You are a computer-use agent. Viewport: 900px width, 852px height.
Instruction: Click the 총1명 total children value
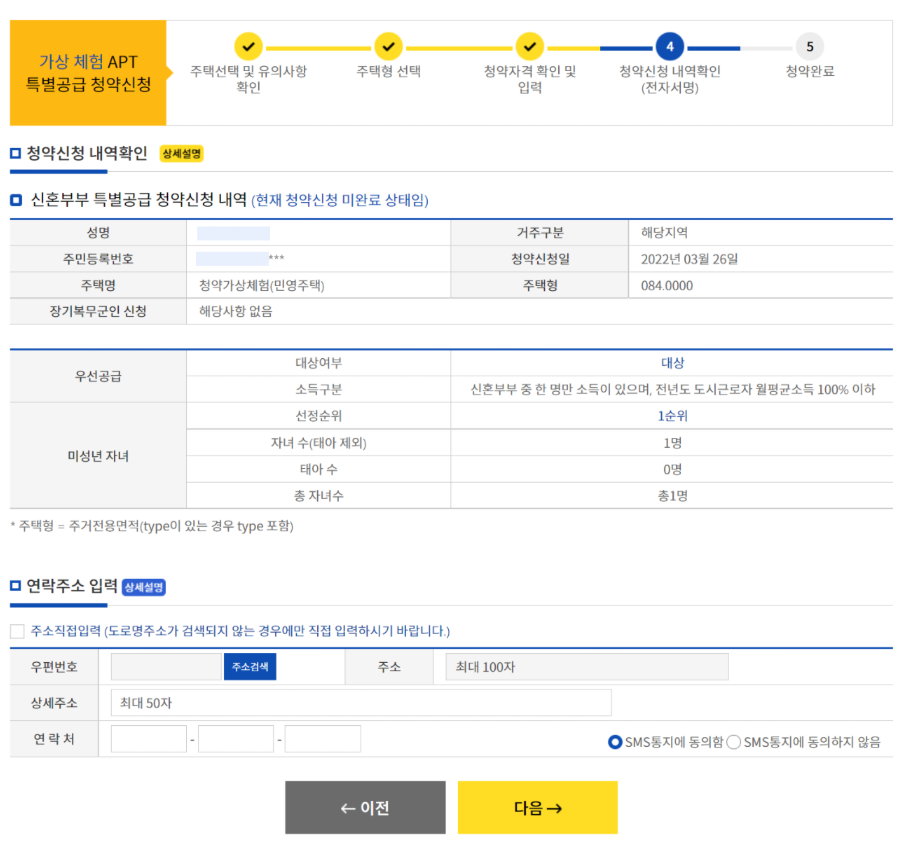(x=672, y=495)
